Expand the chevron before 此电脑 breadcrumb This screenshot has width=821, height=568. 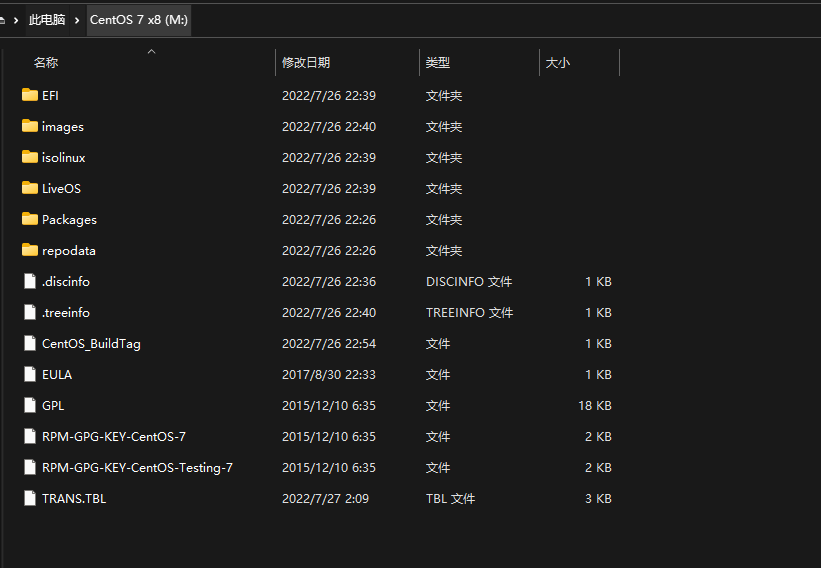click(16, 20)
